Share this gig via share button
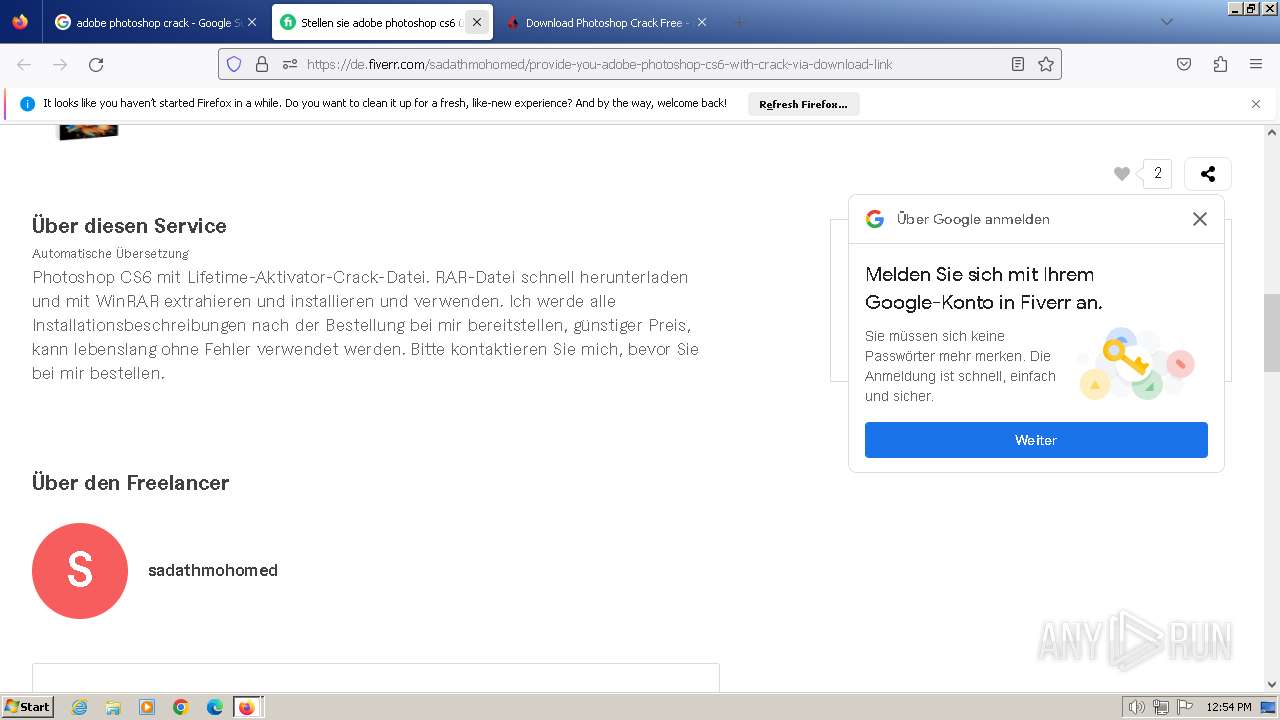This screenshot has height=720, width=1280. click(x=1208, y=174)
